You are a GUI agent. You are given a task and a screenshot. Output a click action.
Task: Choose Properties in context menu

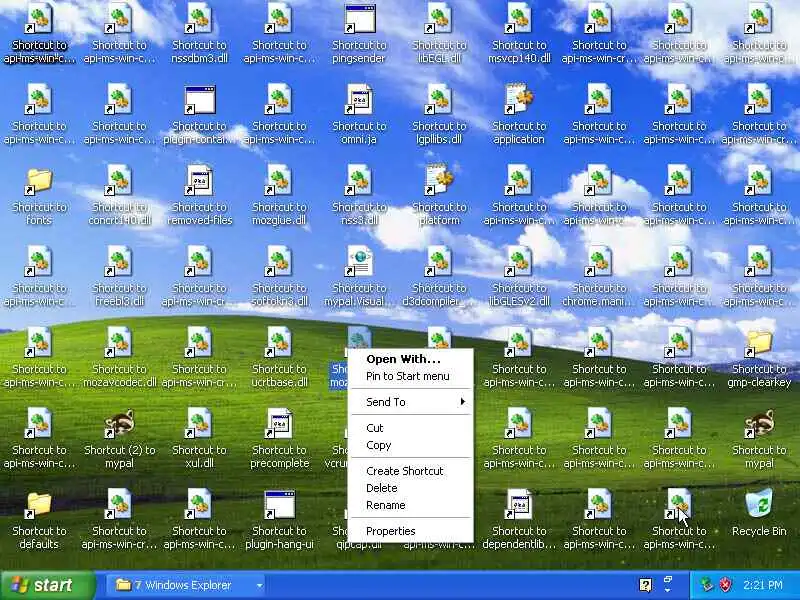411,531
